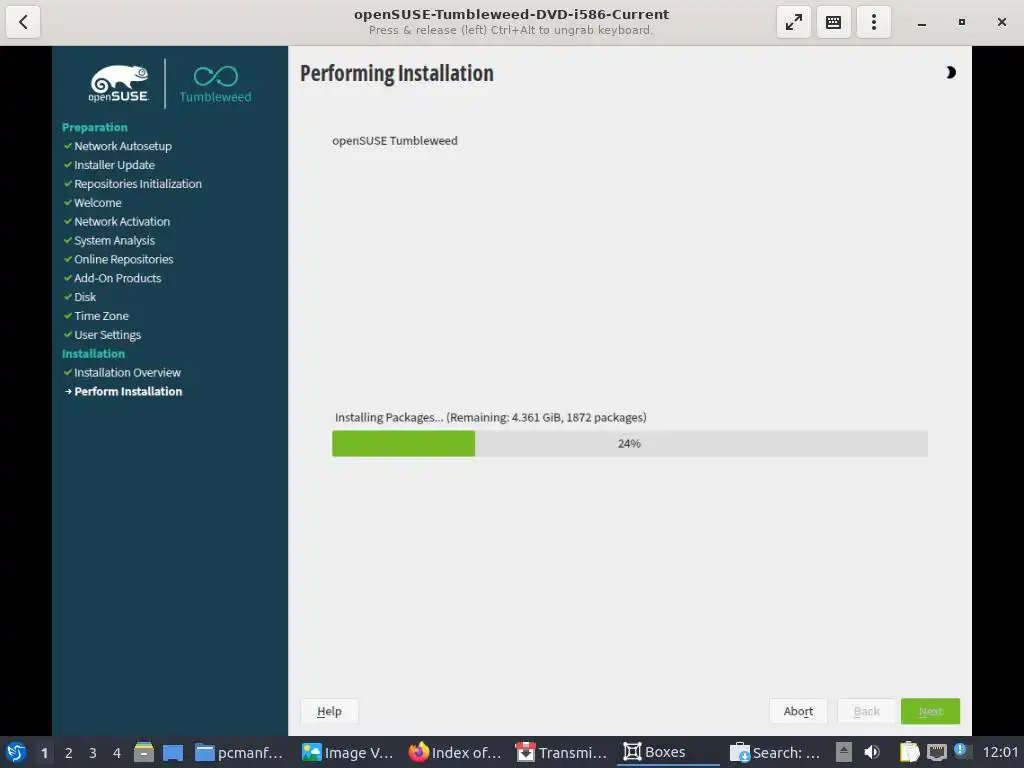Abort the installation
This screenshot has height=768, width=1024.
798,711
